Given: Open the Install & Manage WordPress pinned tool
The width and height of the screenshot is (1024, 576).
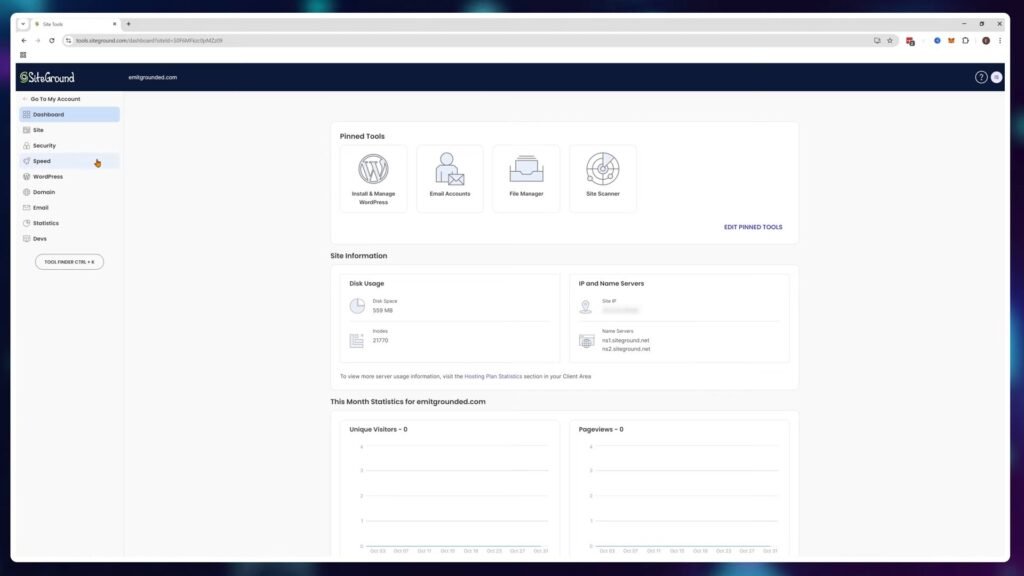Looking at the screenshot, I should (x=373, y=178).
